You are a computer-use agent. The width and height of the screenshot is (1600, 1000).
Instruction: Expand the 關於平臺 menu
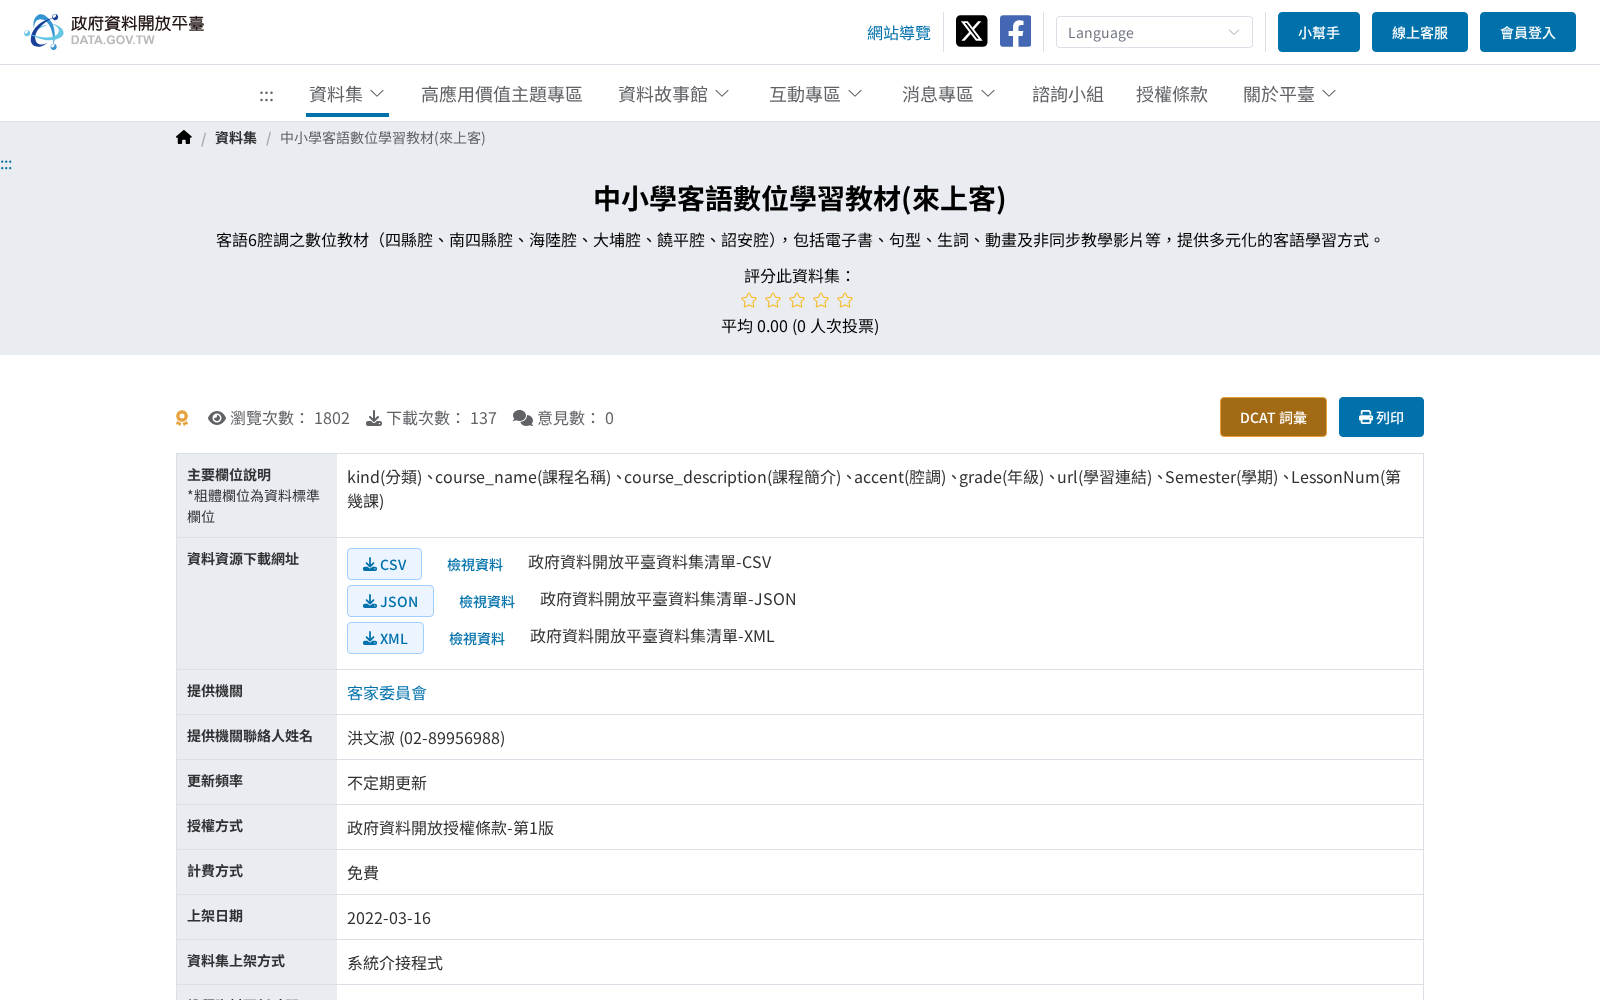1290,94
